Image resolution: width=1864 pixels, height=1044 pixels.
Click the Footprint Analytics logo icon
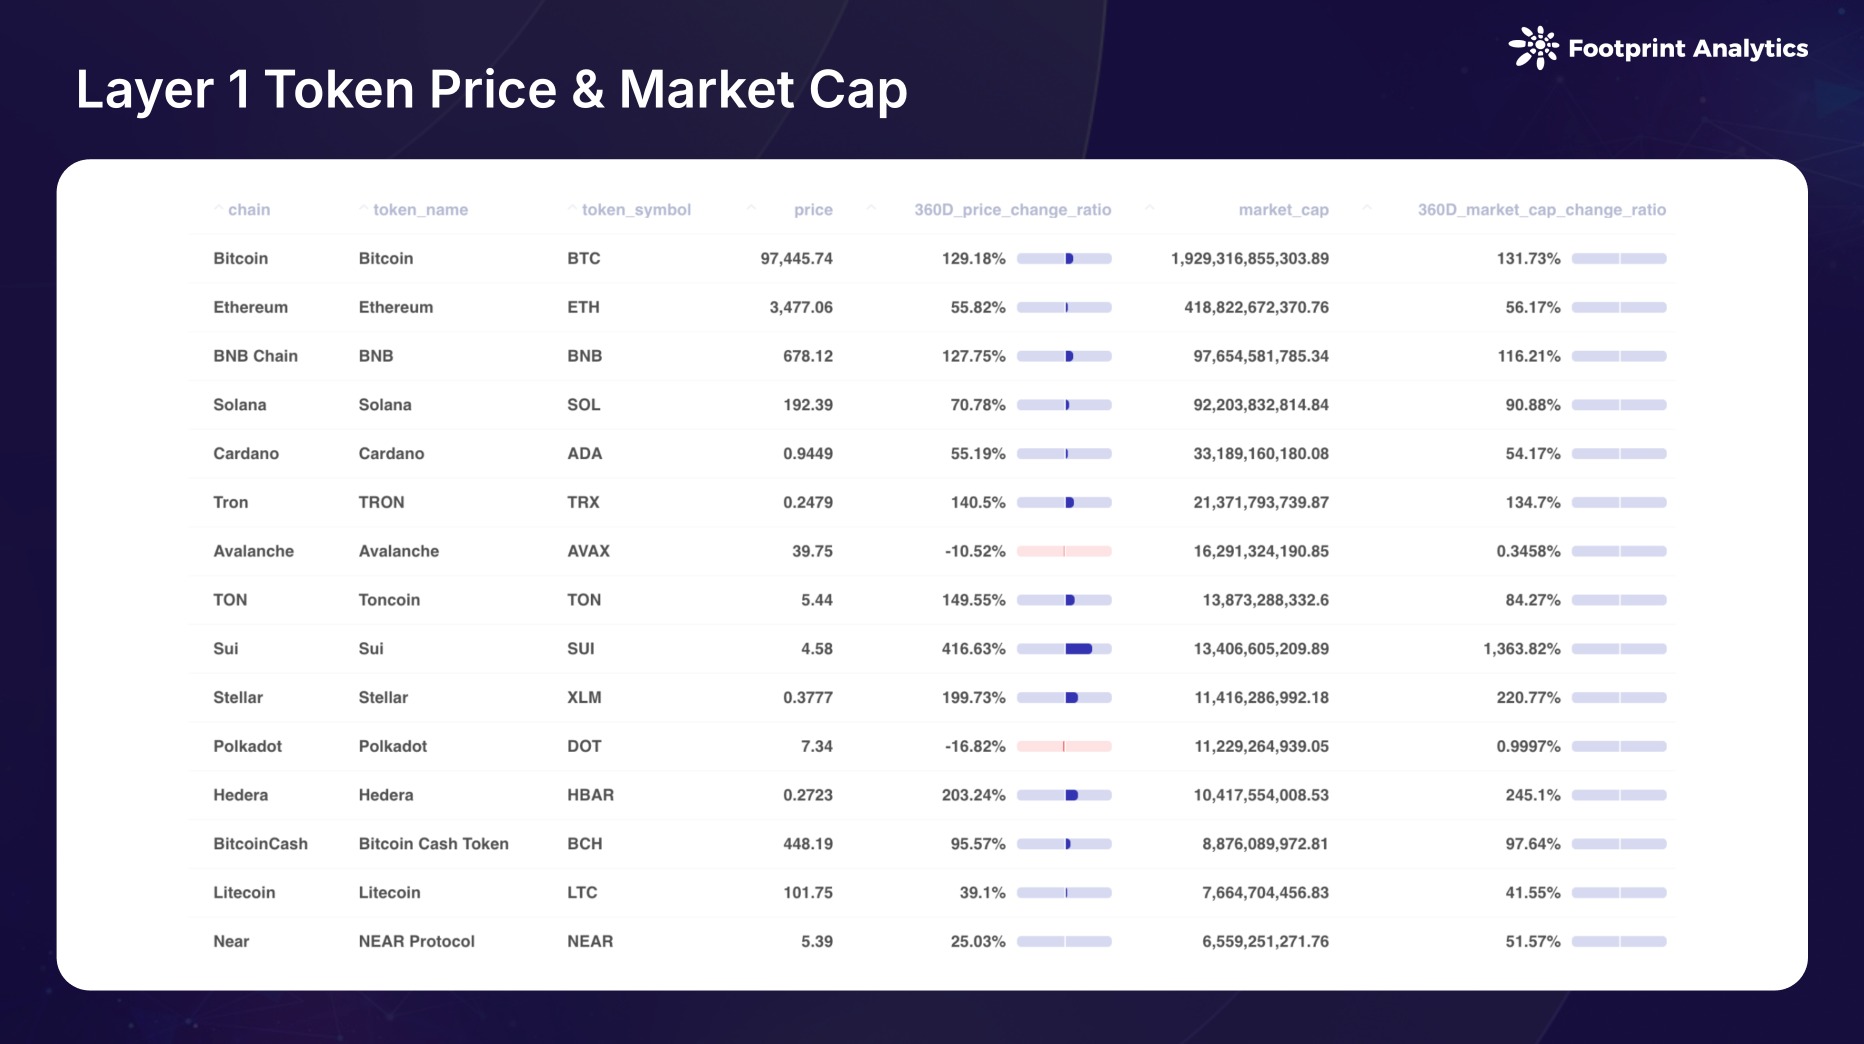[1533, 48]
